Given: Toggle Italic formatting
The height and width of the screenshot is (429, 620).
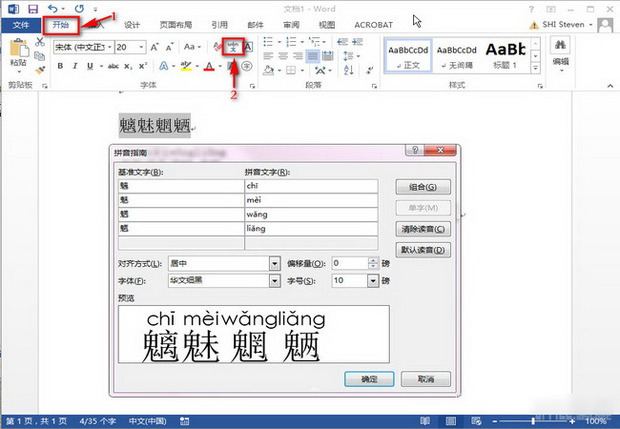Looking at the screenshot, I should [x=75, y=66].
